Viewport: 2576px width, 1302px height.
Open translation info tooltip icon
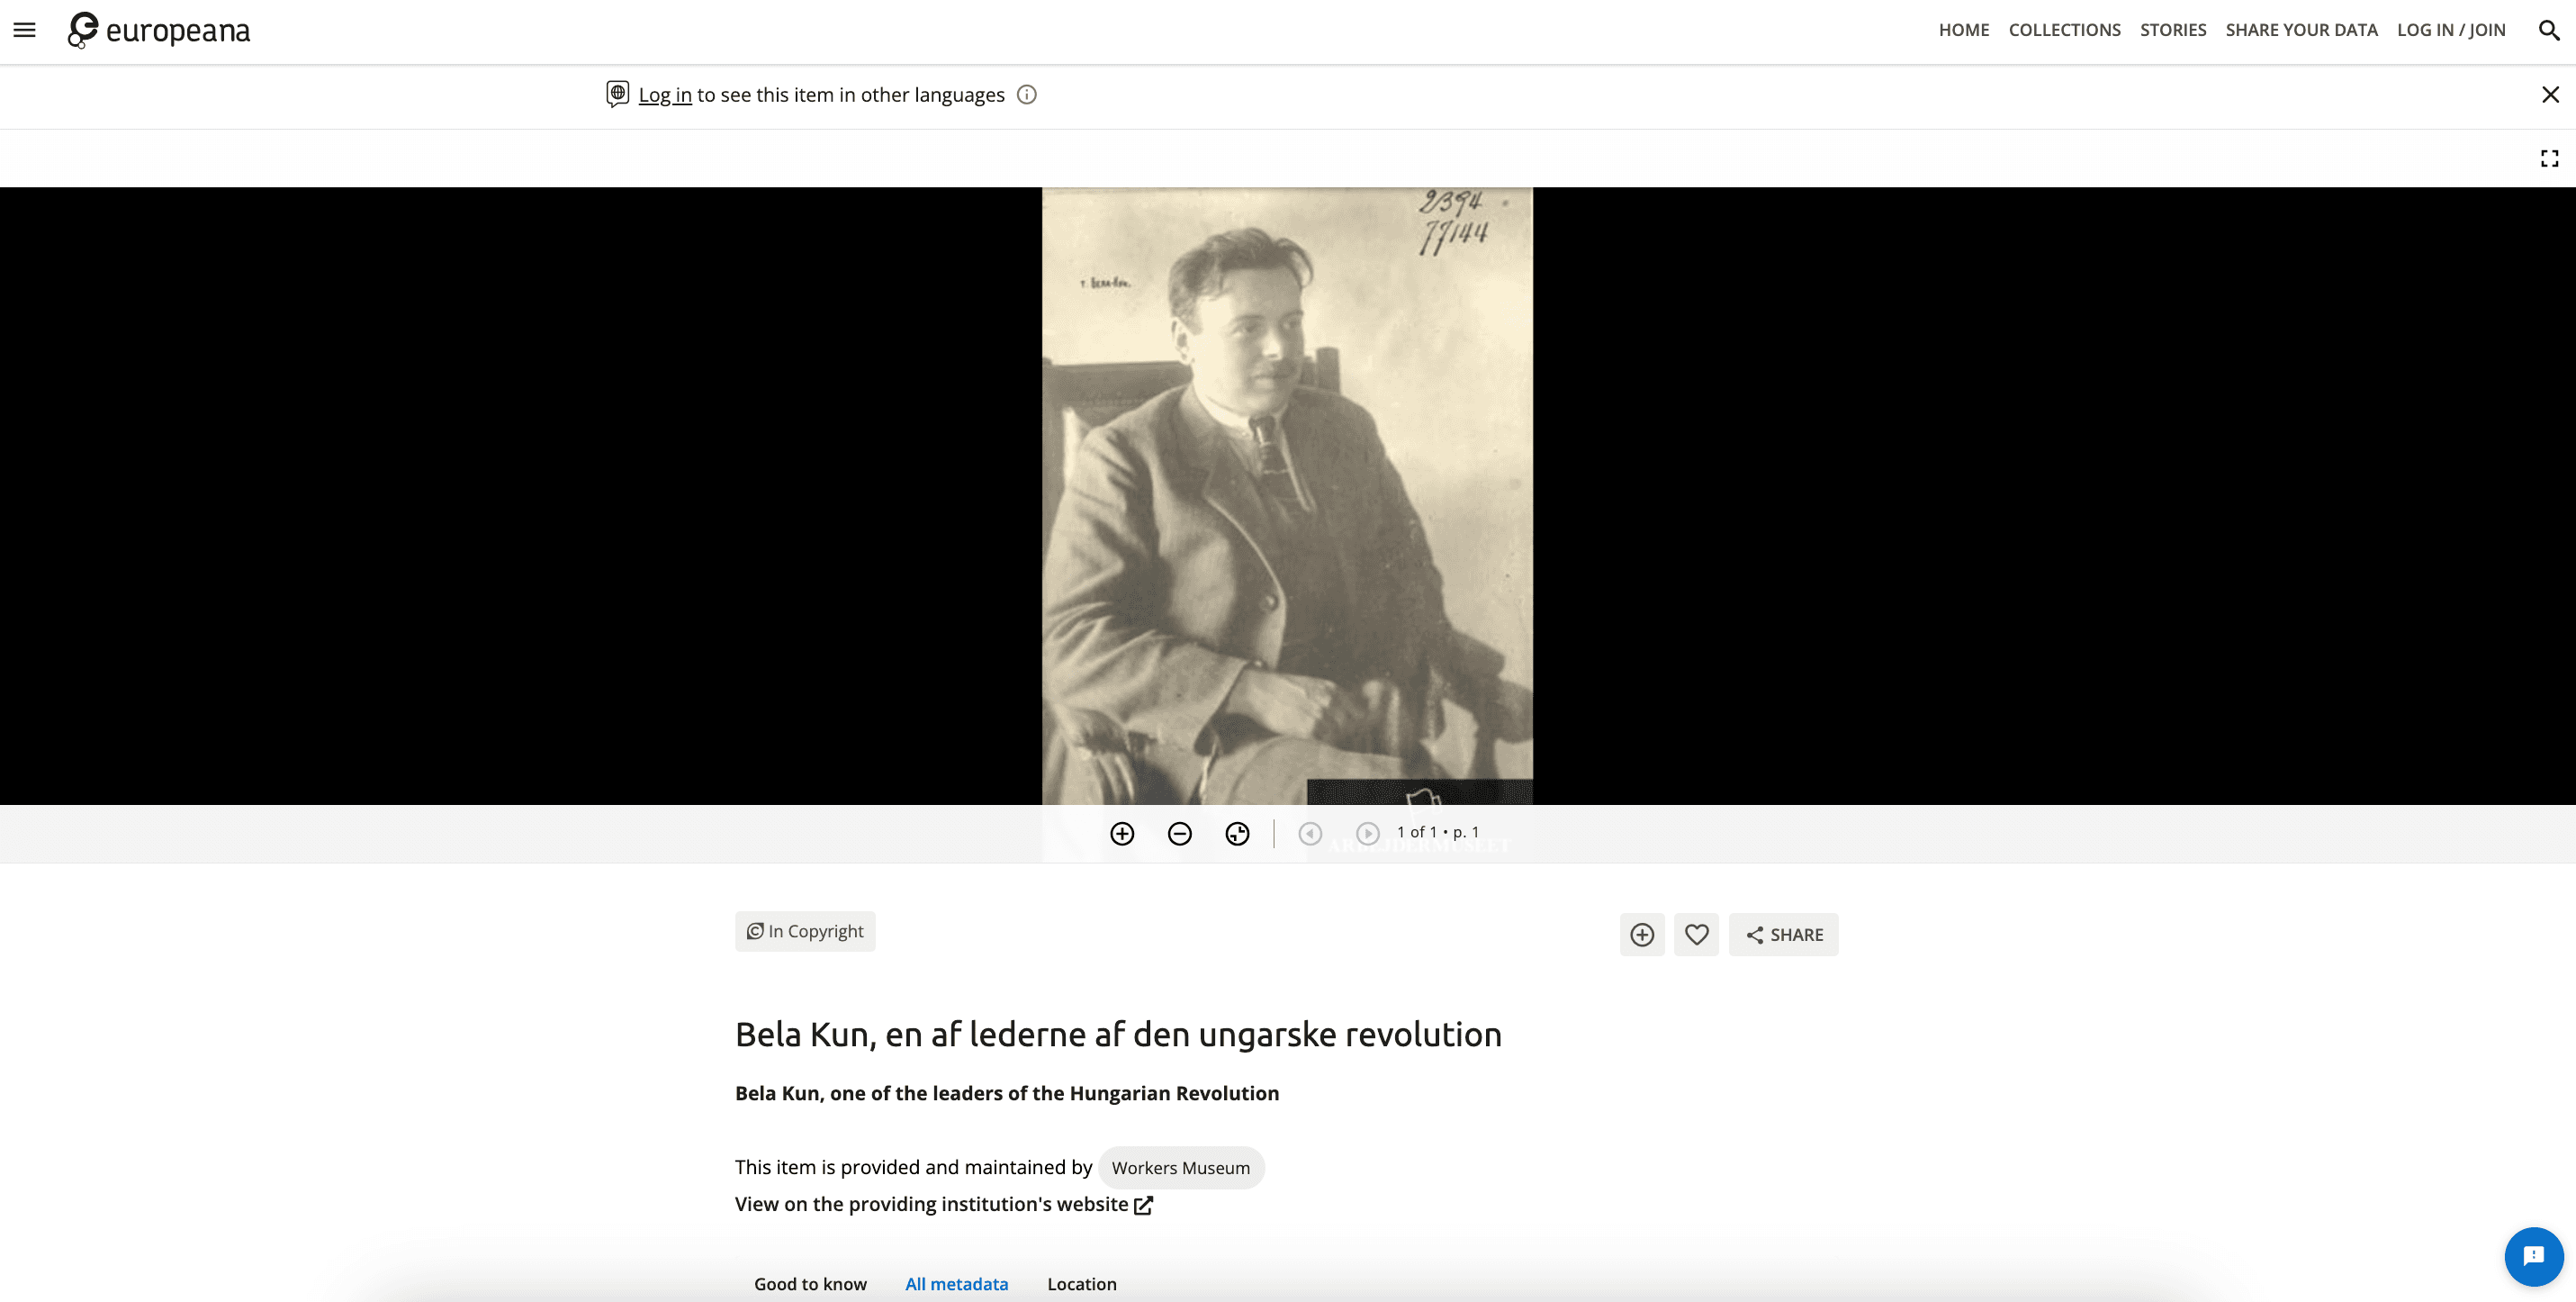point(1026,95)
